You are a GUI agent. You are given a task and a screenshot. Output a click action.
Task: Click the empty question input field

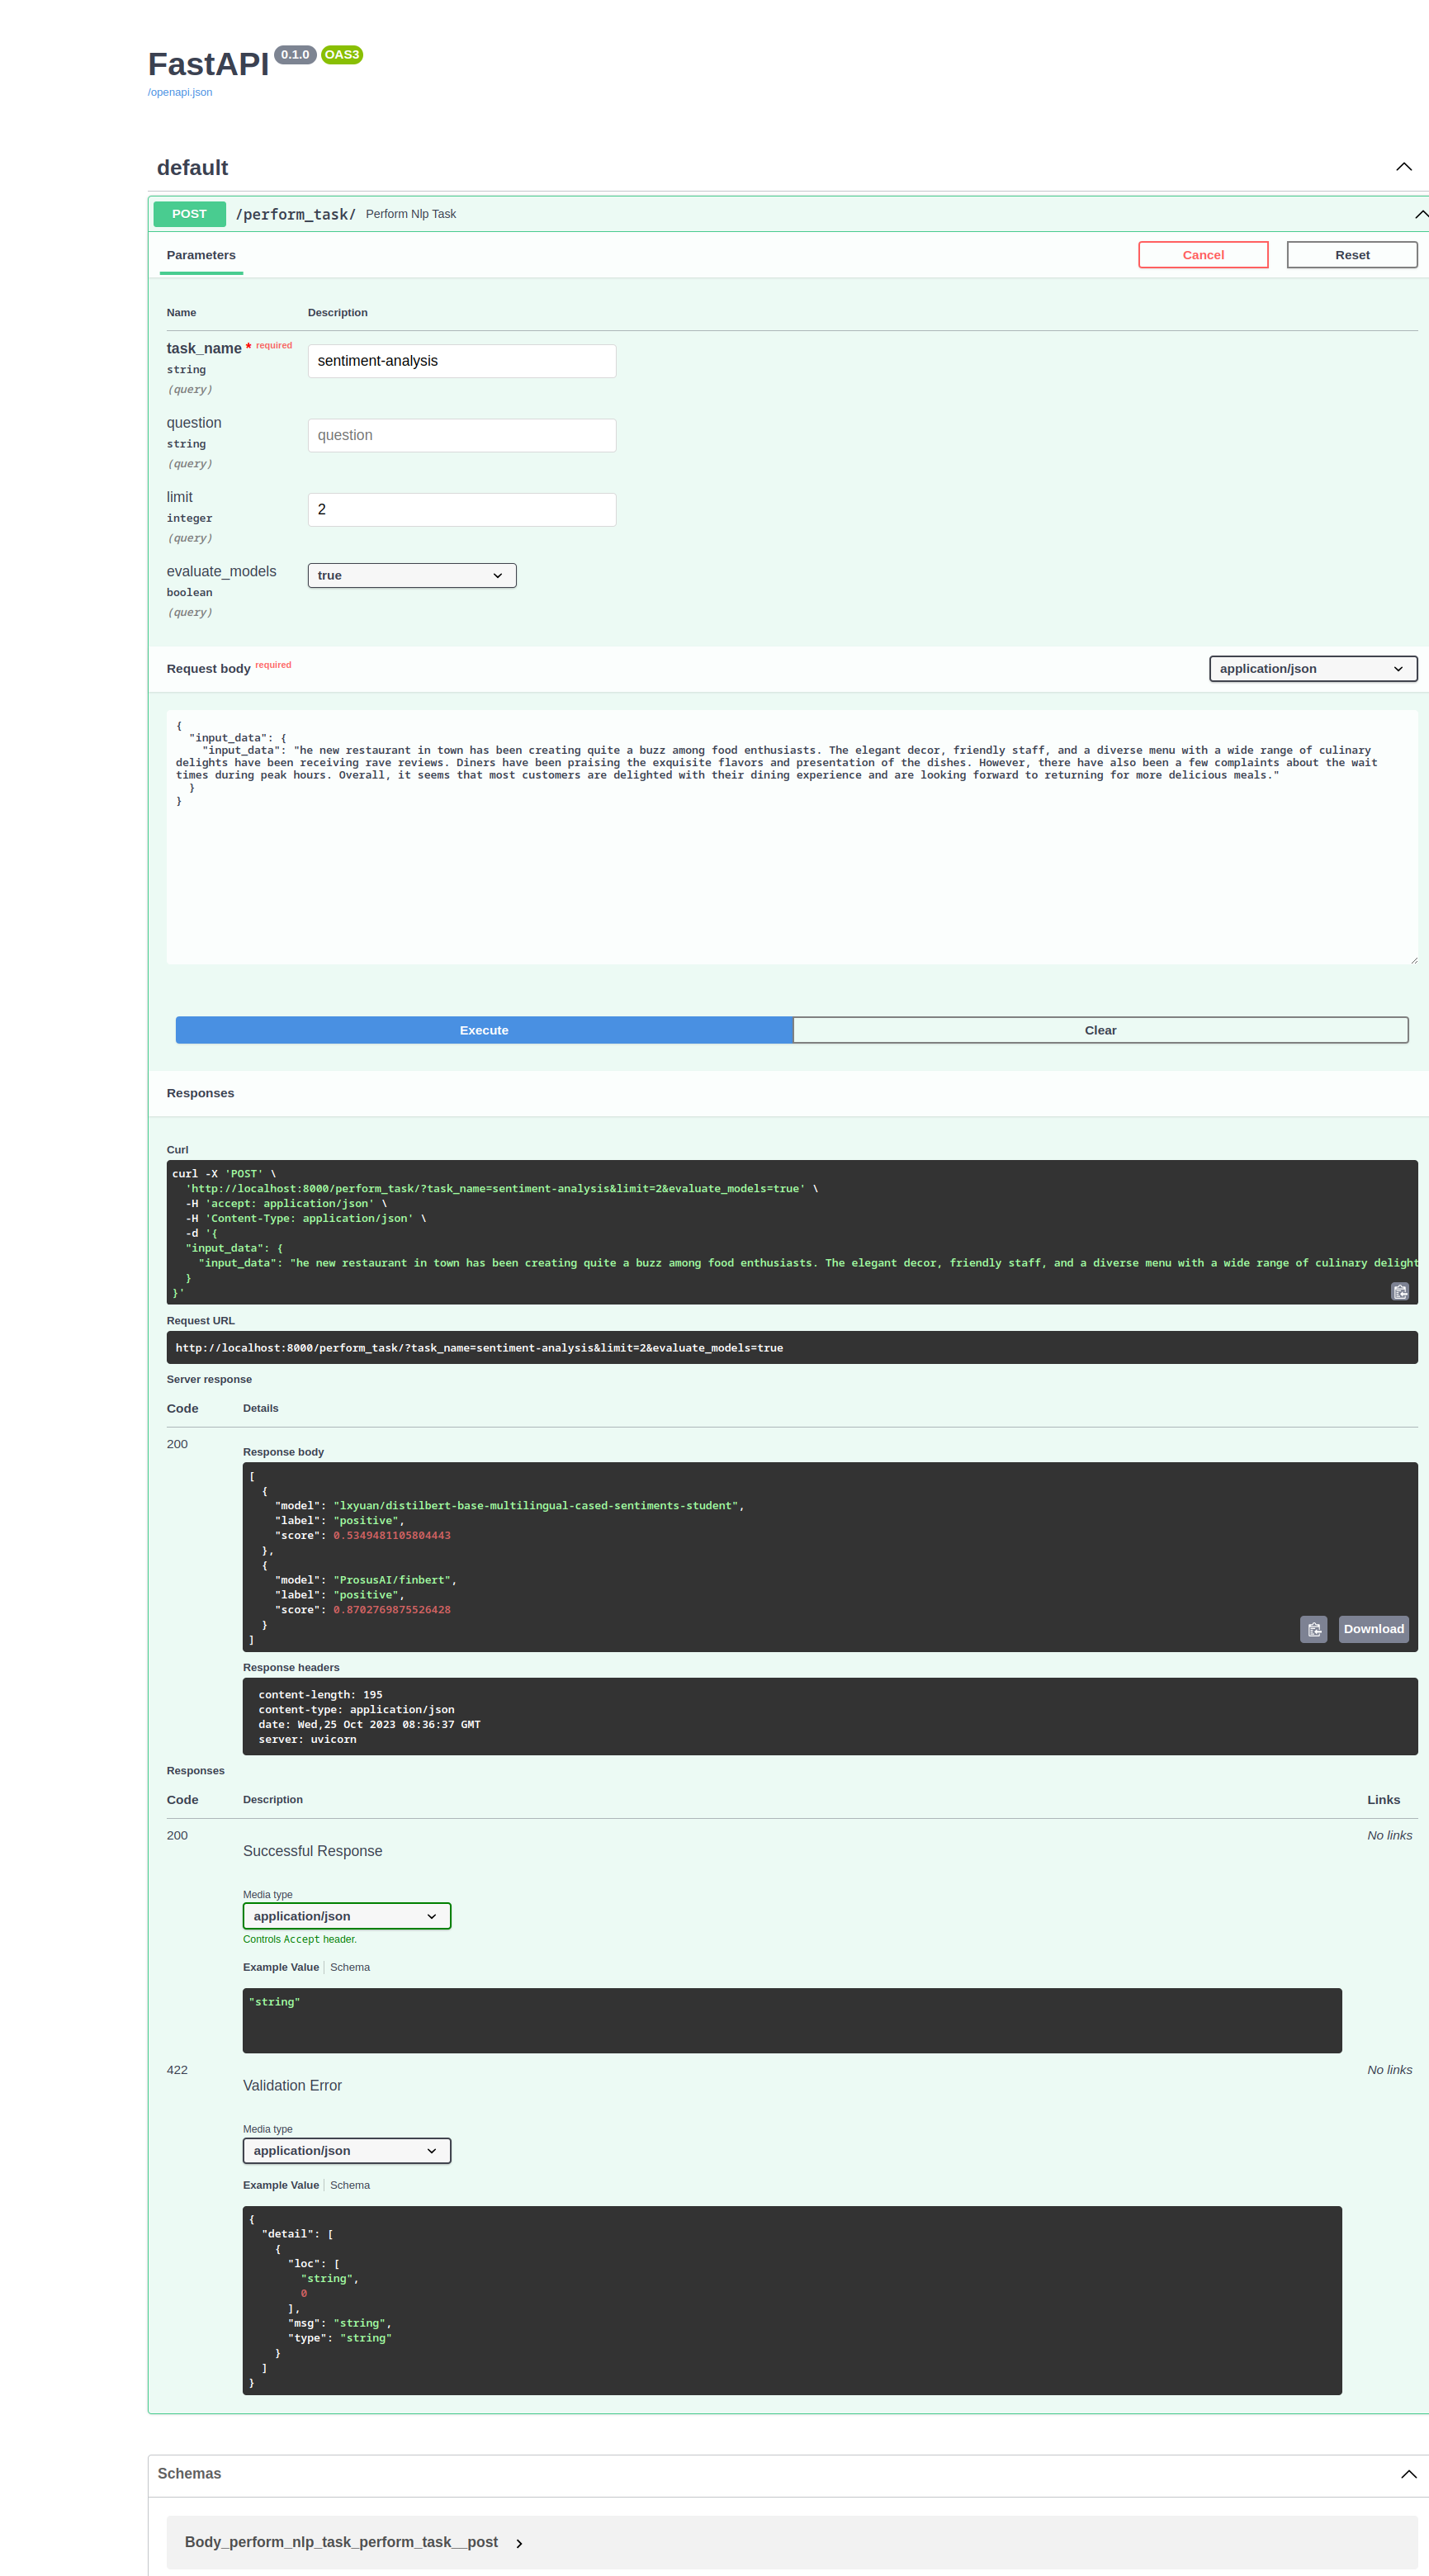pos(462,435)
